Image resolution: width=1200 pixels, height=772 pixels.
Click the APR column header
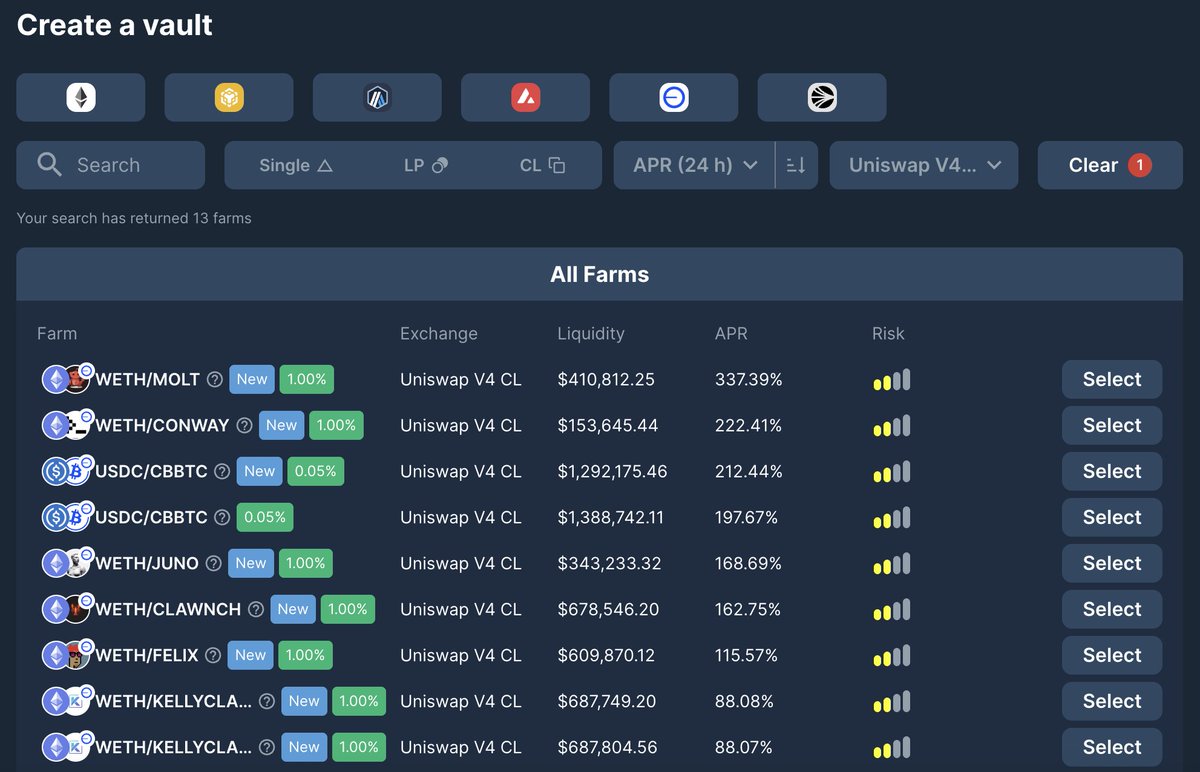coord(731,333)
